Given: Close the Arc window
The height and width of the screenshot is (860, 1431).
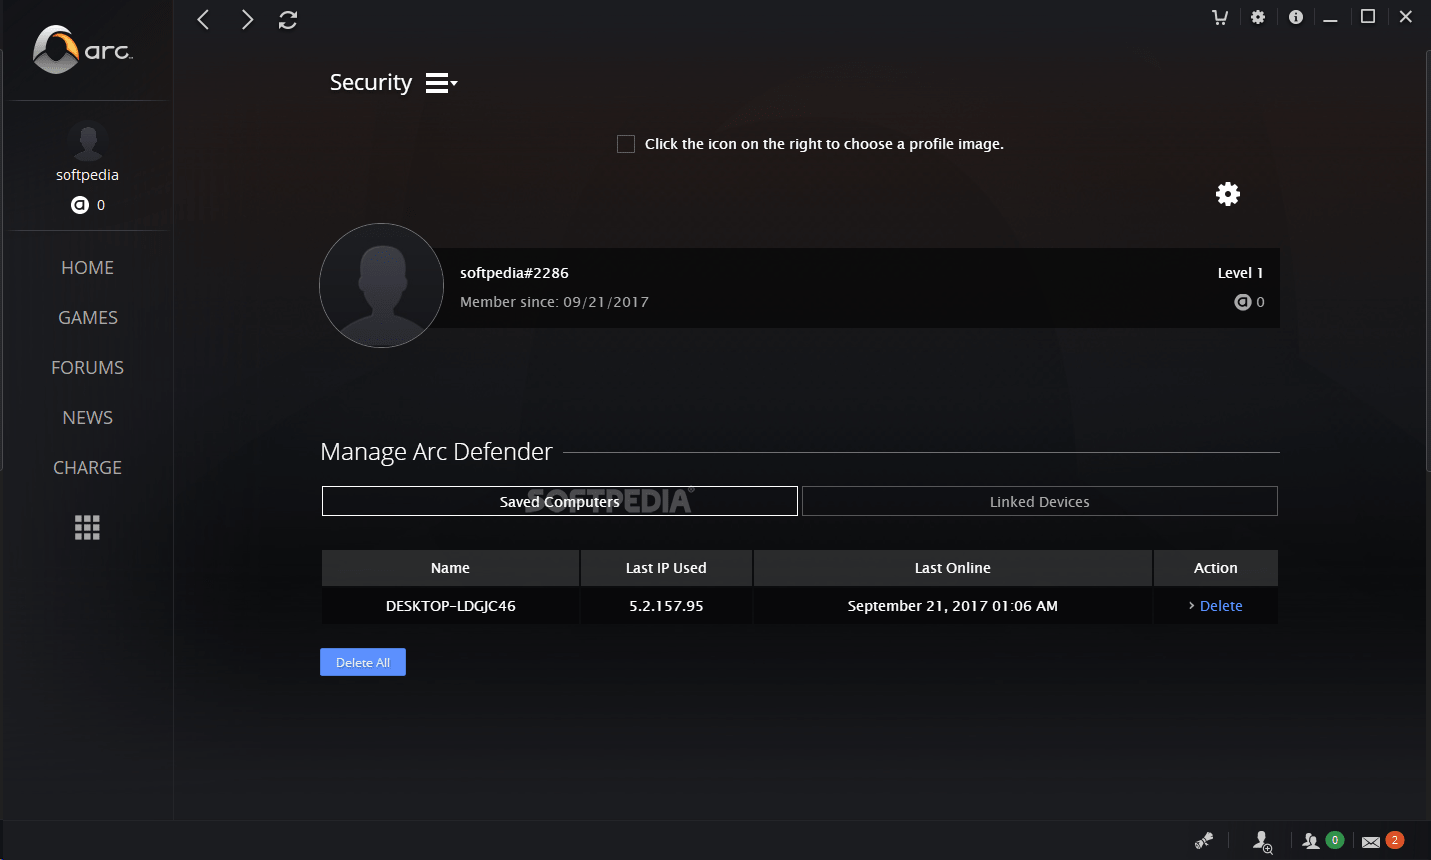Looking at the screenshot, I should [1406, 17].
